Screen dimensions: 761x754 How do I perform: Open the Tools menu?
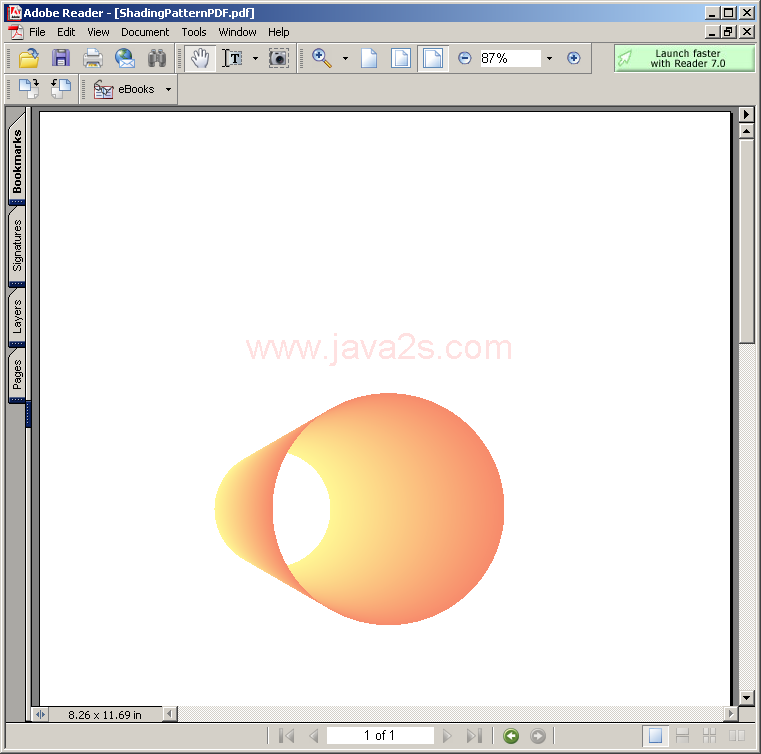coord(194,32)
